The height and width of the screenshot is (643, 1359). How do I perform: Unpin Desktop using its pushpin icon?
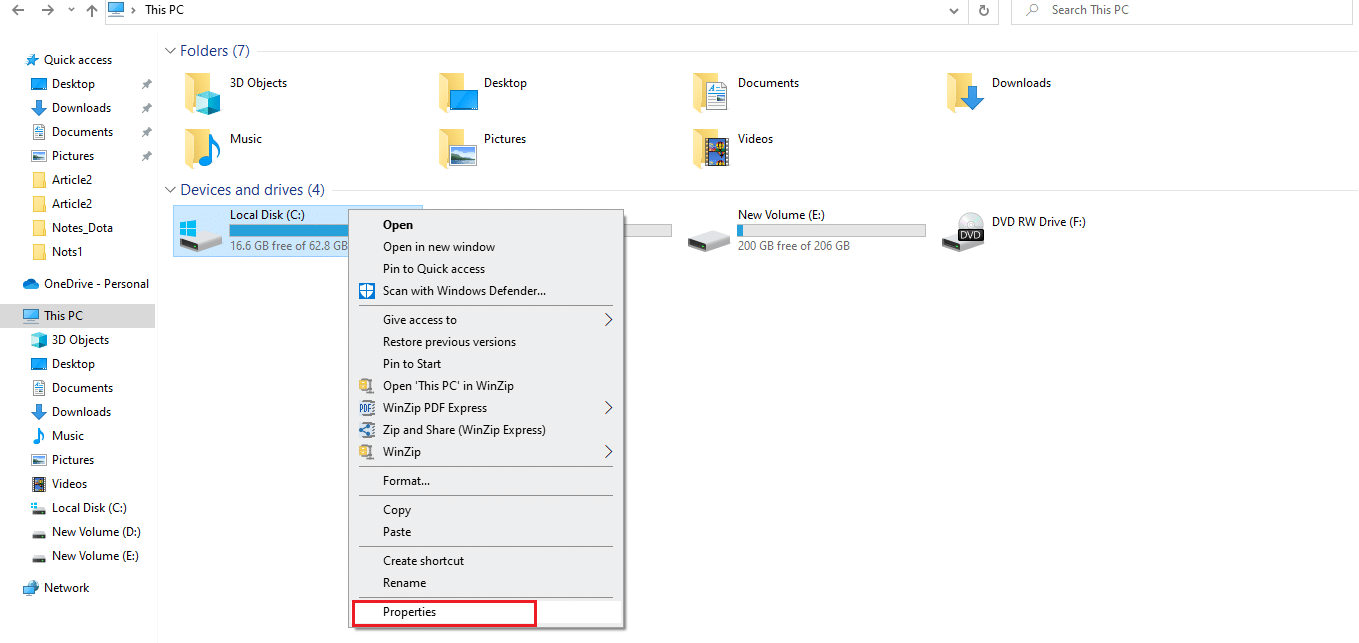(x=146, y=84)
